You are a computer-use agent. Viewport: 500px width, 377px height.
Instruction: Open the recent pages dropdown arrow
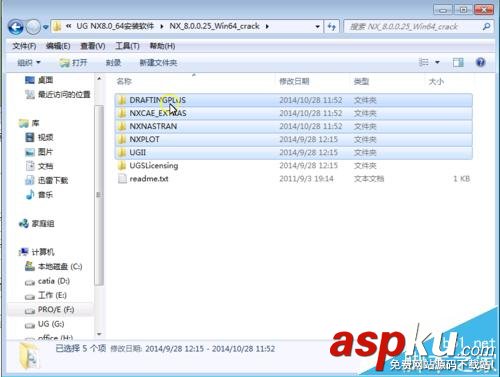point(45,27)
